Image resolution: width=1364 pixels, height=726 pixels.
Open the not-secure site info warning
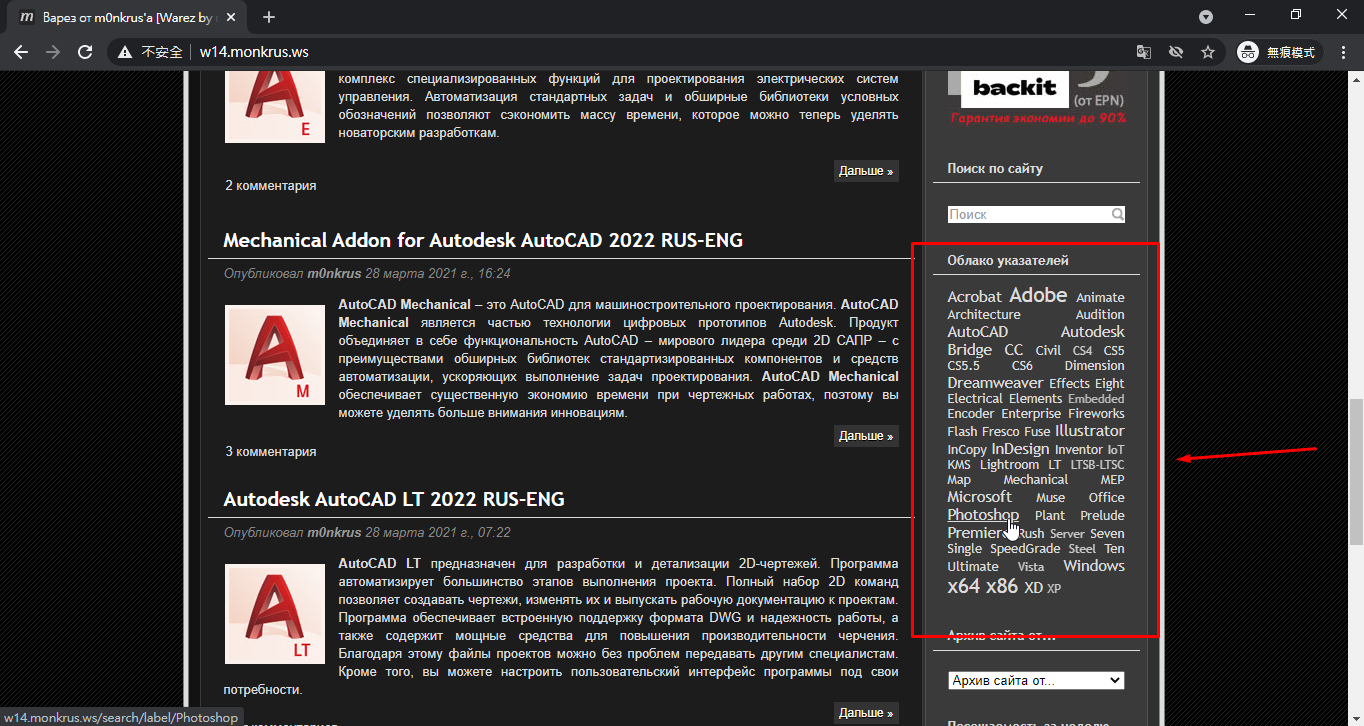151,52
